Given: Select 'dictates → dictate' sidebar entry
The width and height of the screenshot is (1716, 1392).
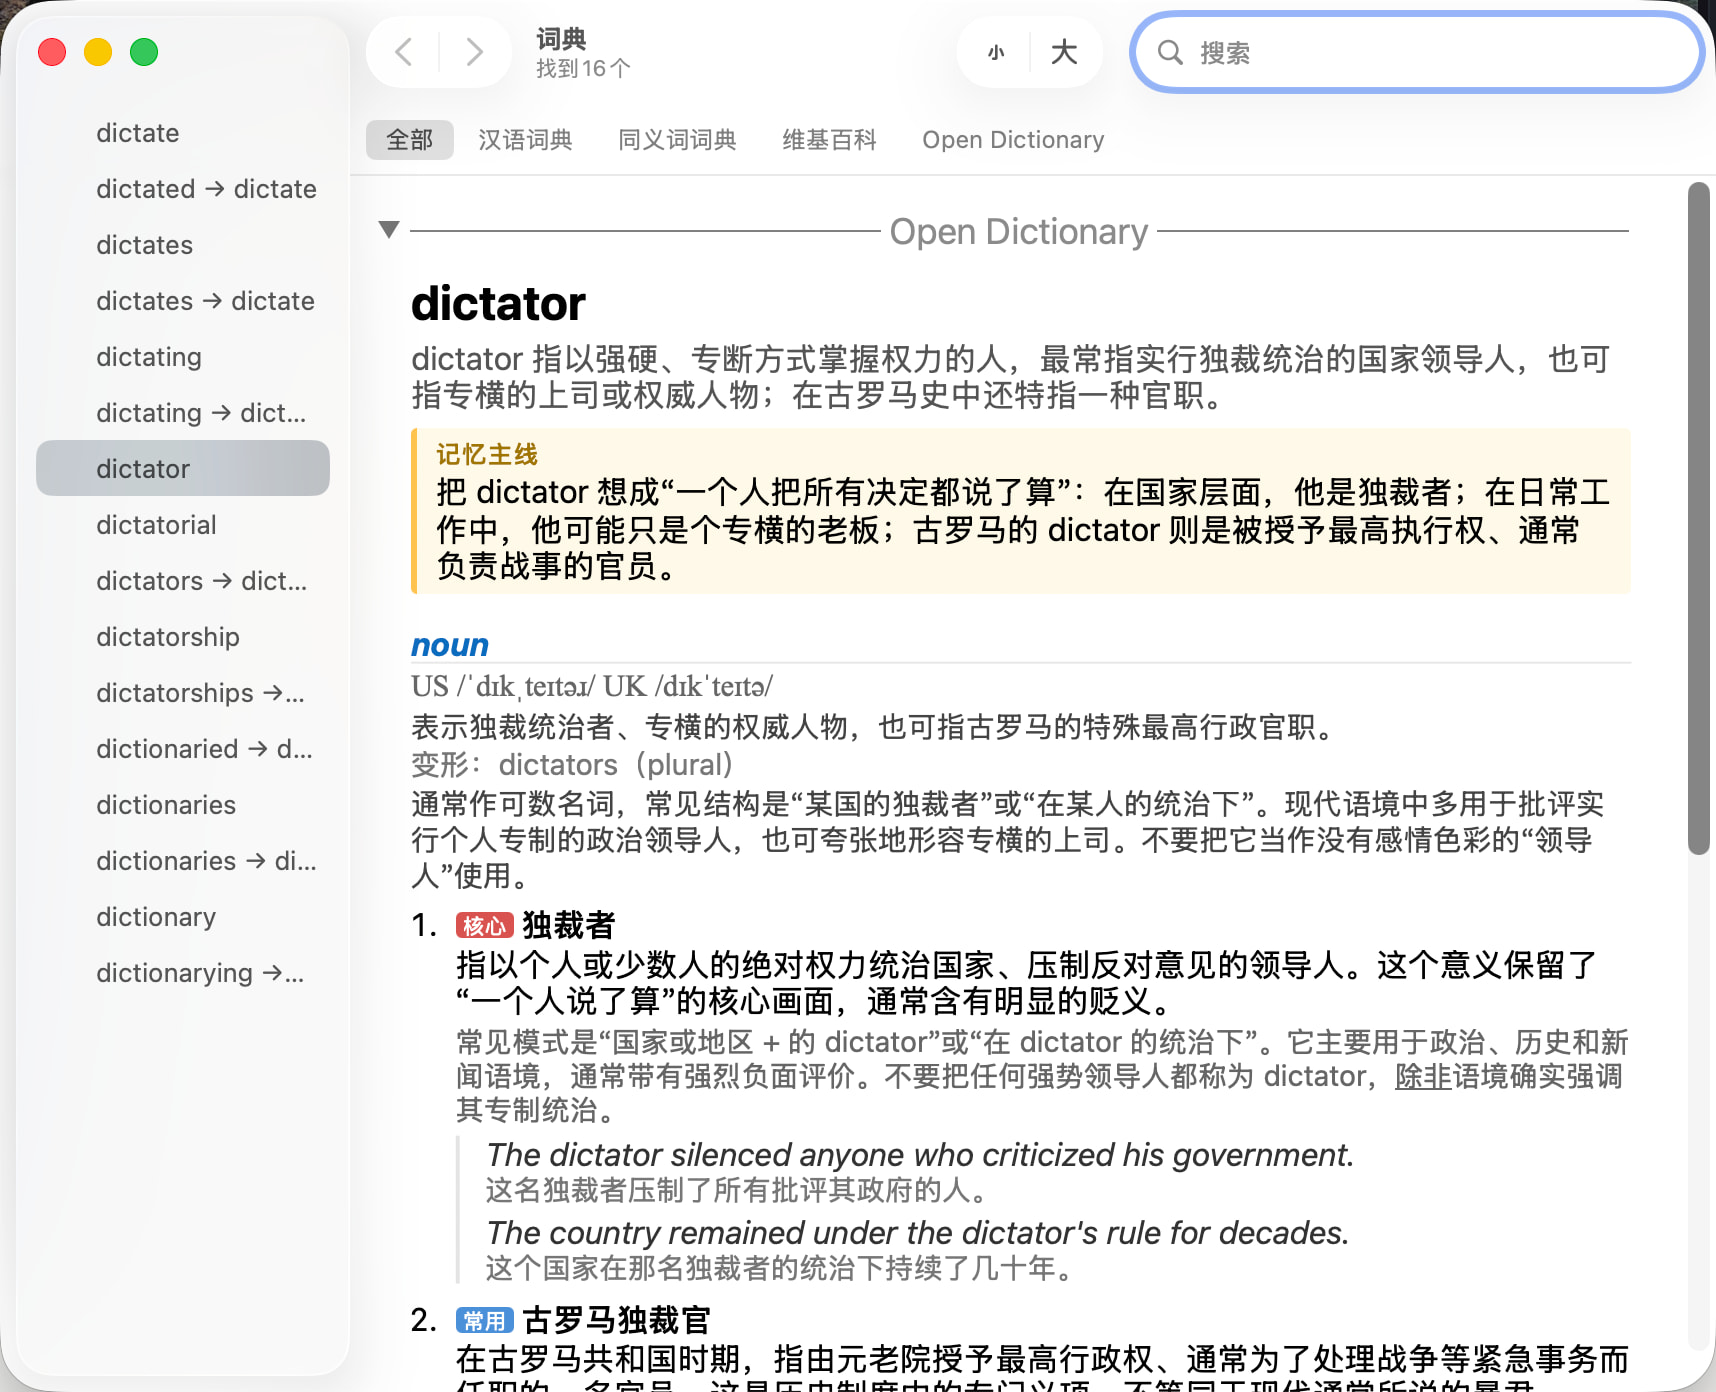Looking at the screenshot, I should pyautogui.click(x=183, y=301).
